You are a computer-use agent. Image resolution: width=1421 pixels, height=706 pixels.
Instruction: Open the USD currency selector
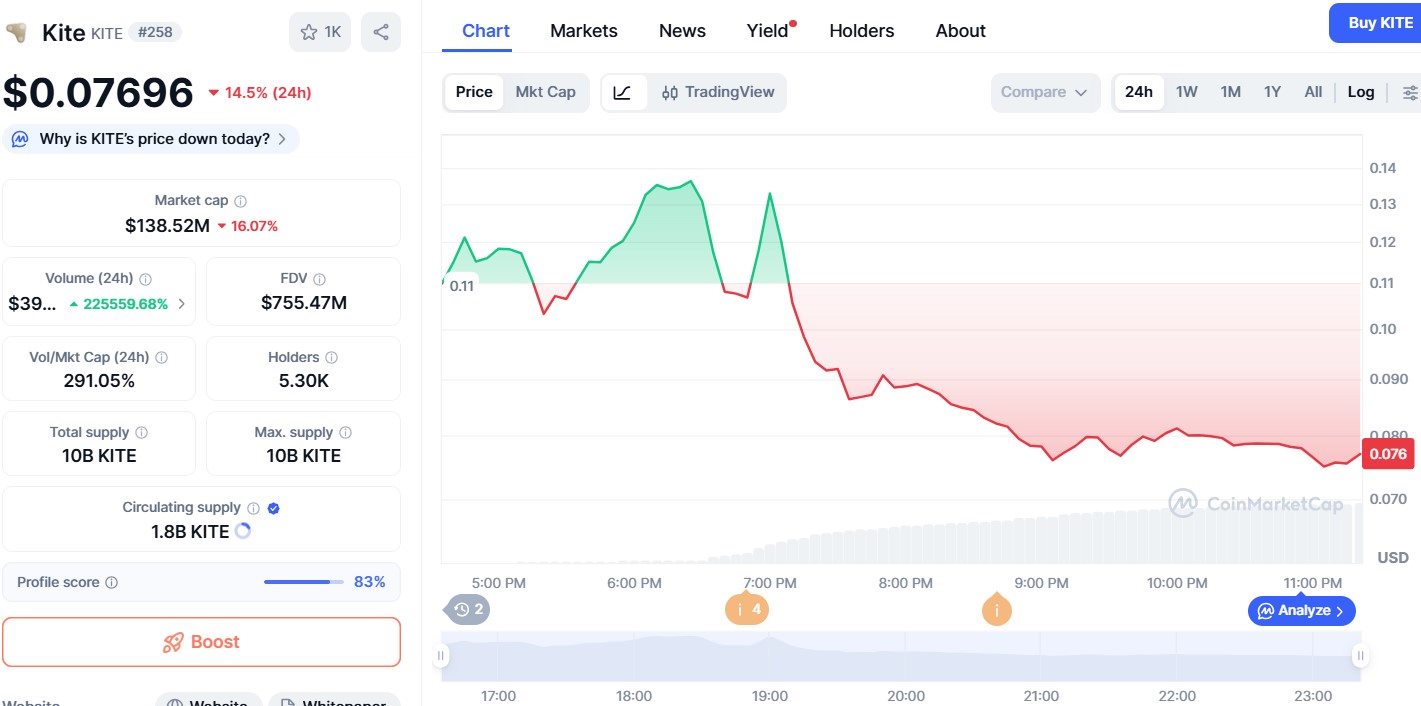click(1391, 558)
